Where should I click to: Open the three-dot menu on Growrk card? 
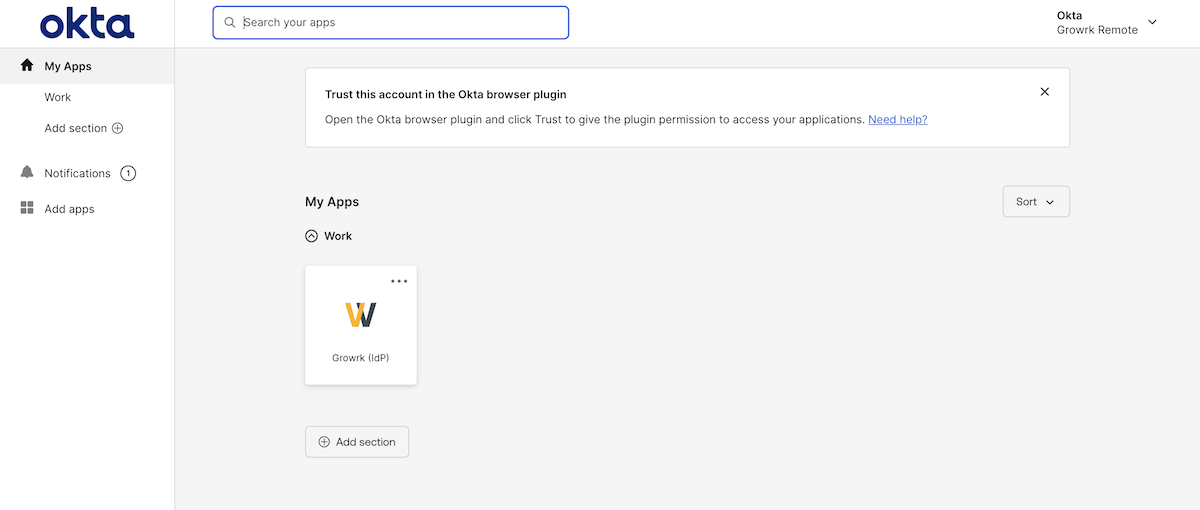[399, 281]
